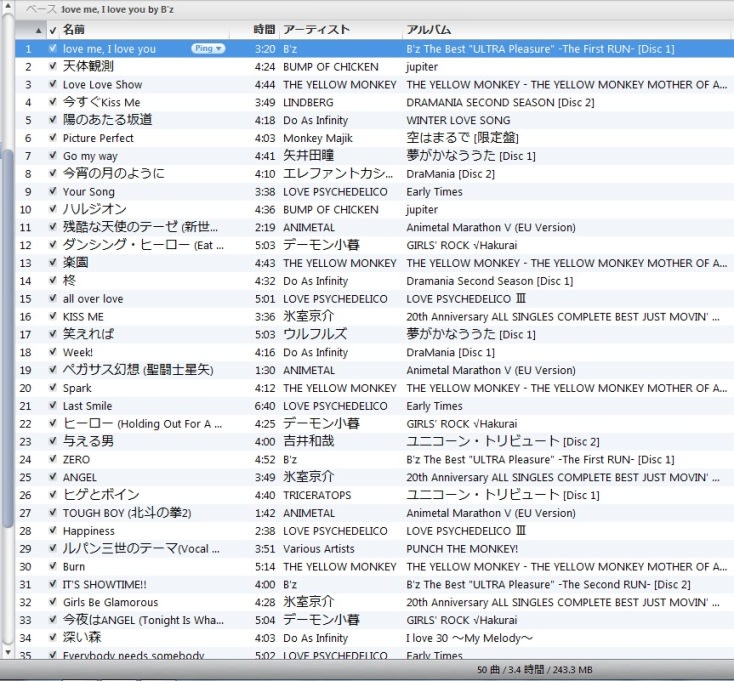Select the track 深い森

[82, 637]
